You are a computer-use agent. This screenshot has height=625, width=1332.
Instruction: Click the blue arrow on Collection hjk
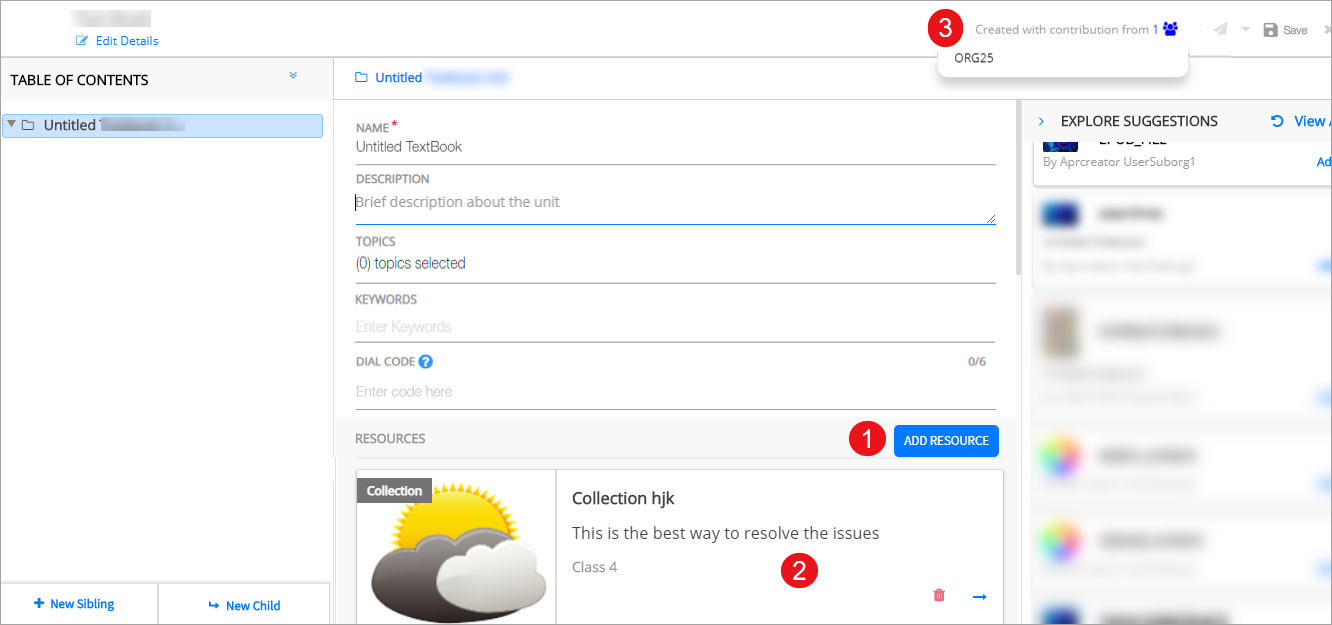tap(979, 596)
